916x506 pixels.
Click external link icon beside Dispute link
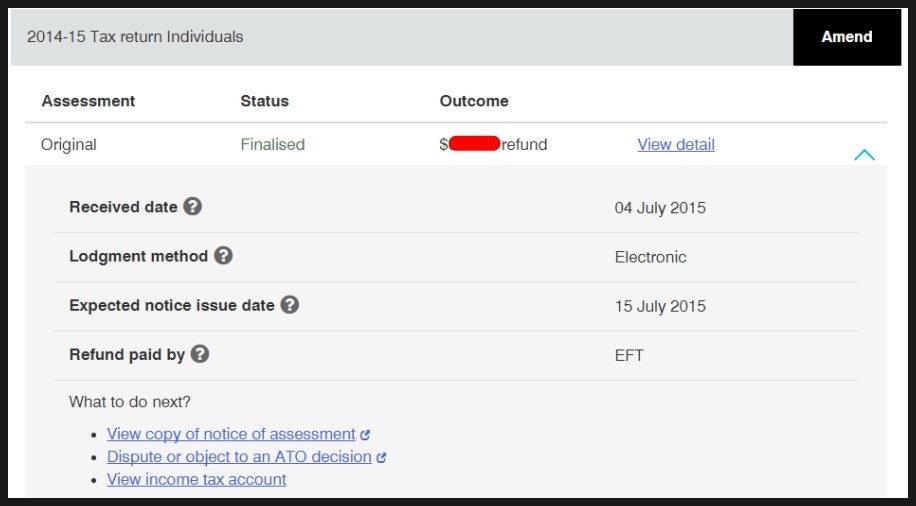pyautogui.click(x=381, y=458)
